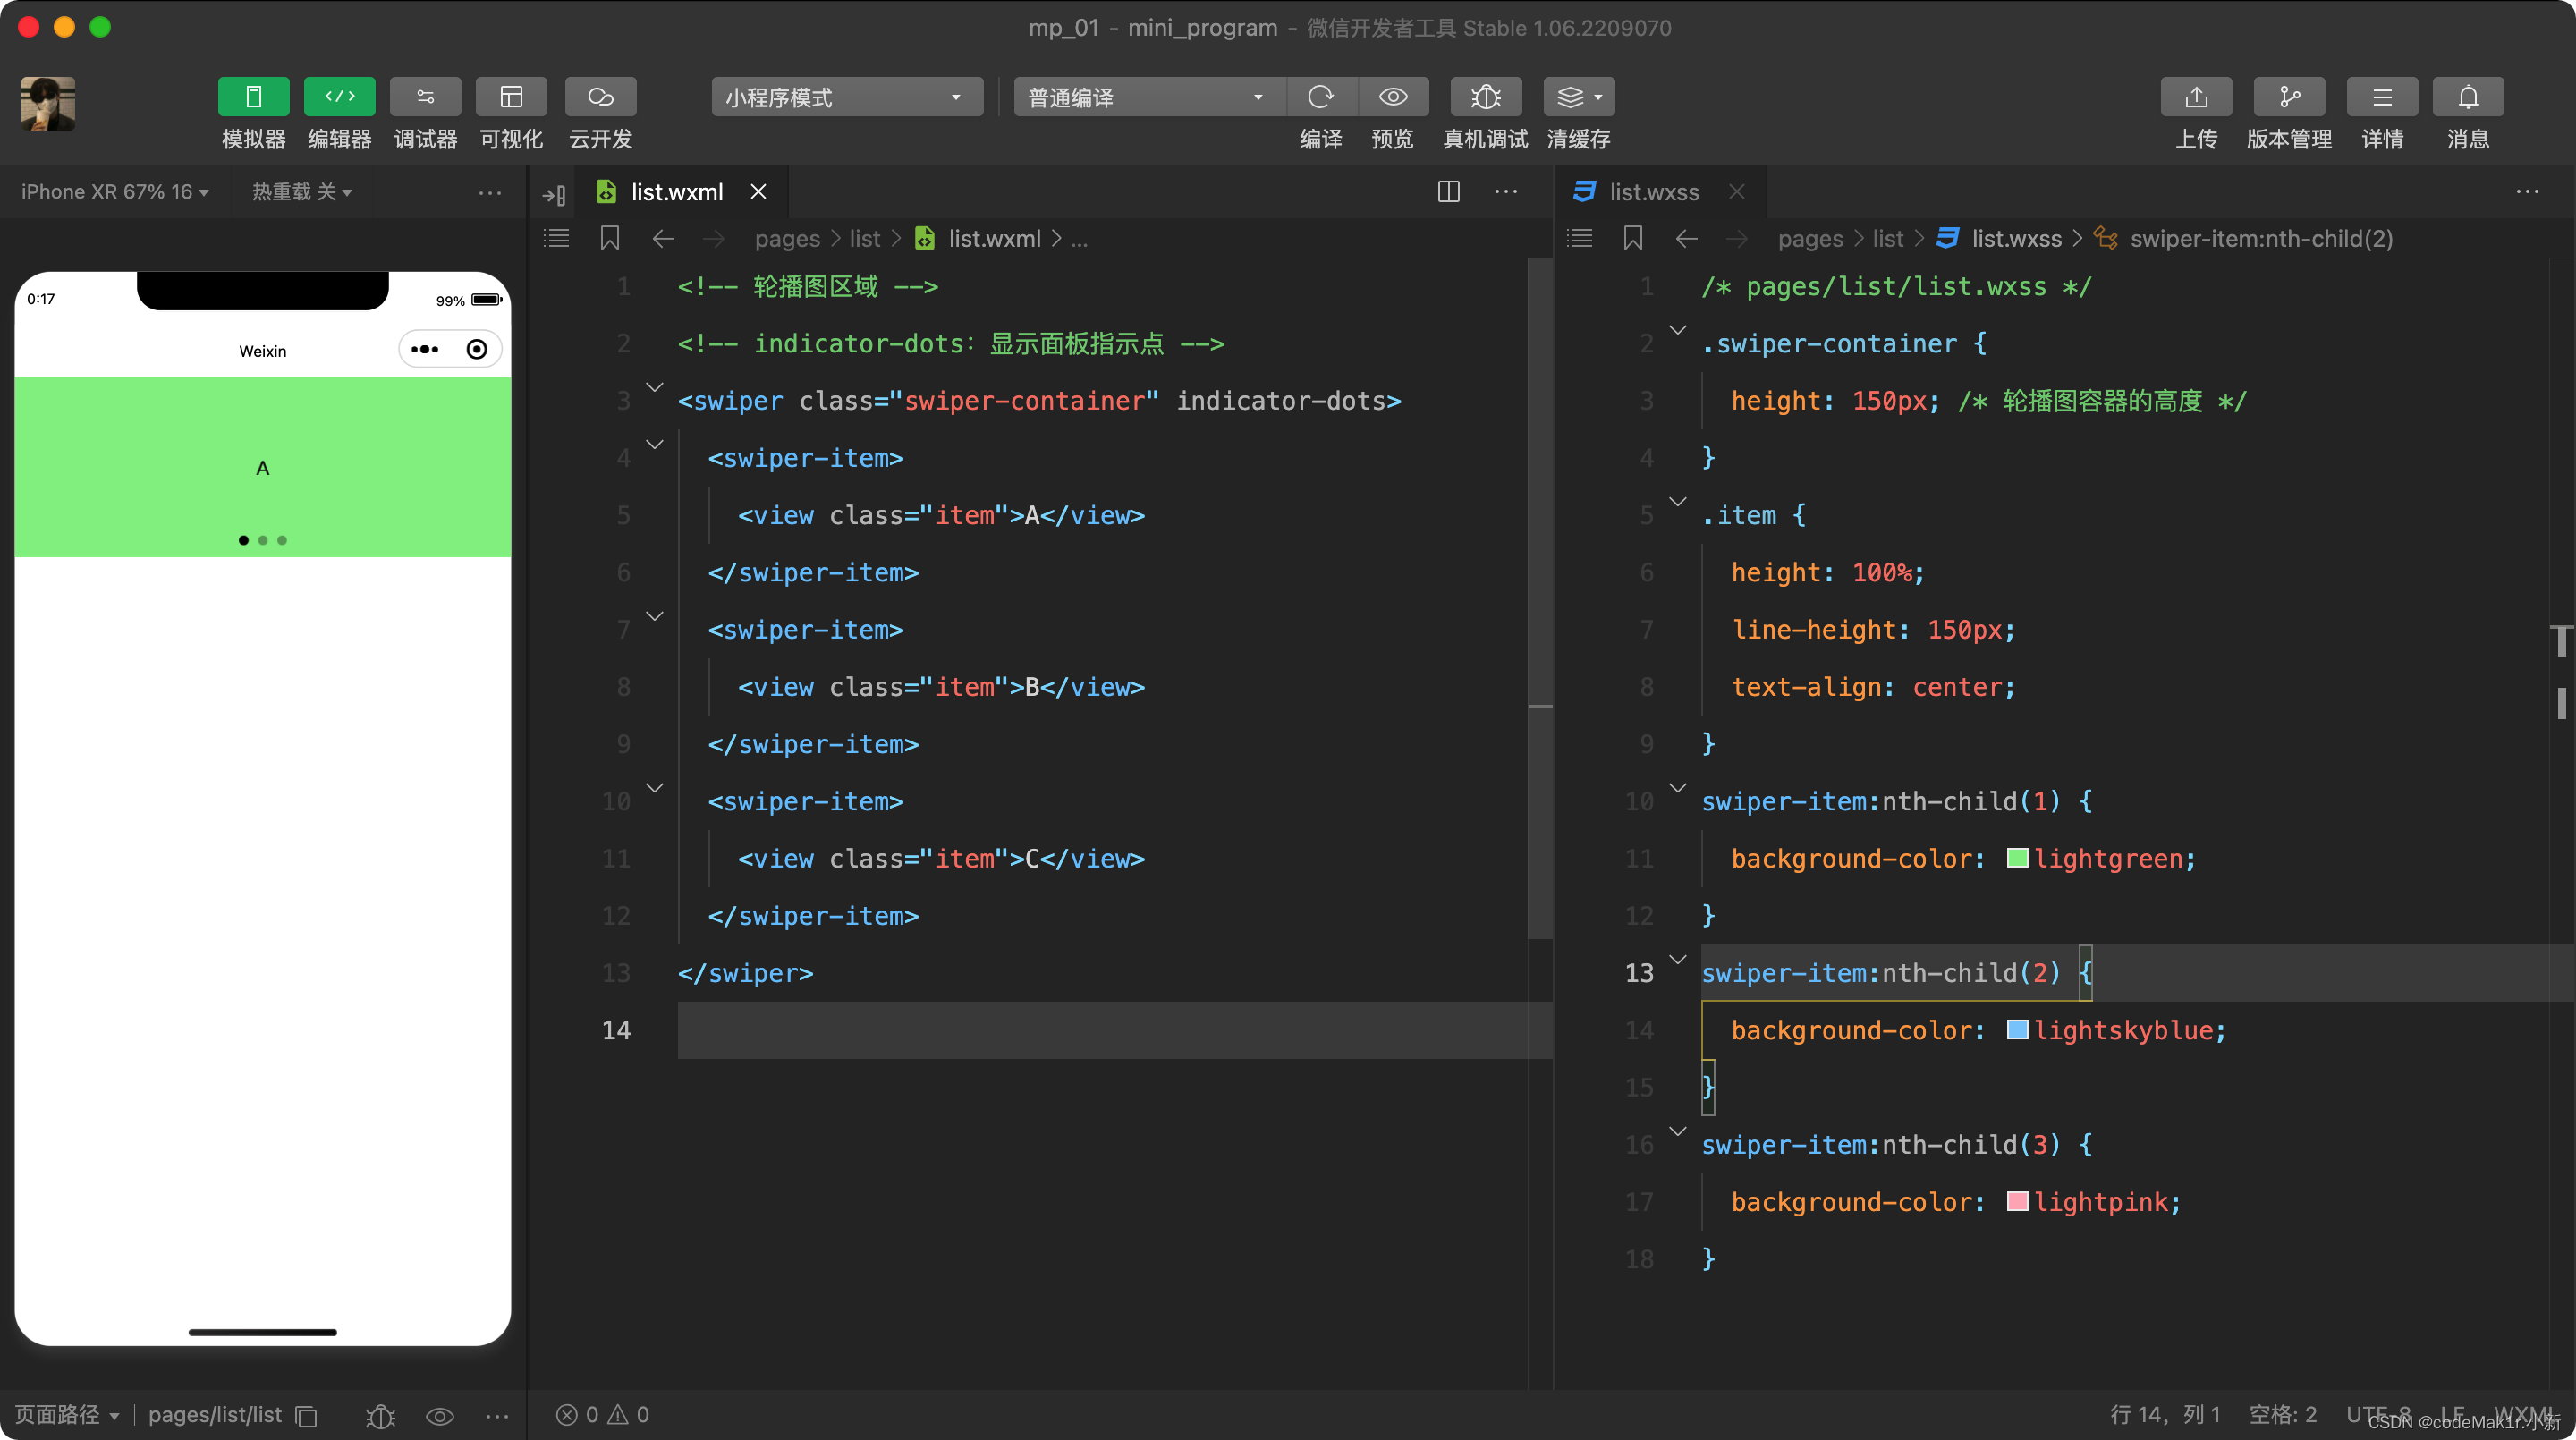2576x1440 pixels.
Task: Click the simulator capsule close circle
Action: (x=477, y=349)
